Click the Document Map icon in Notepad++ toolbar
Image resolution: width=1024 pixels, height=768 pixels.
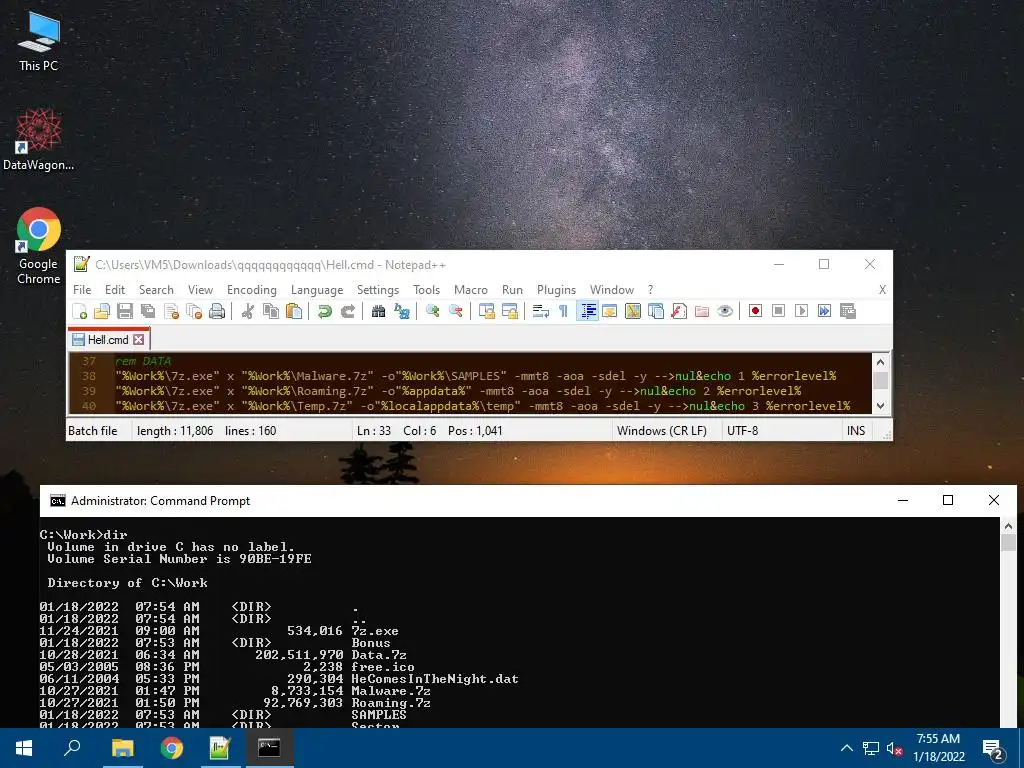[x=632, y=312]
